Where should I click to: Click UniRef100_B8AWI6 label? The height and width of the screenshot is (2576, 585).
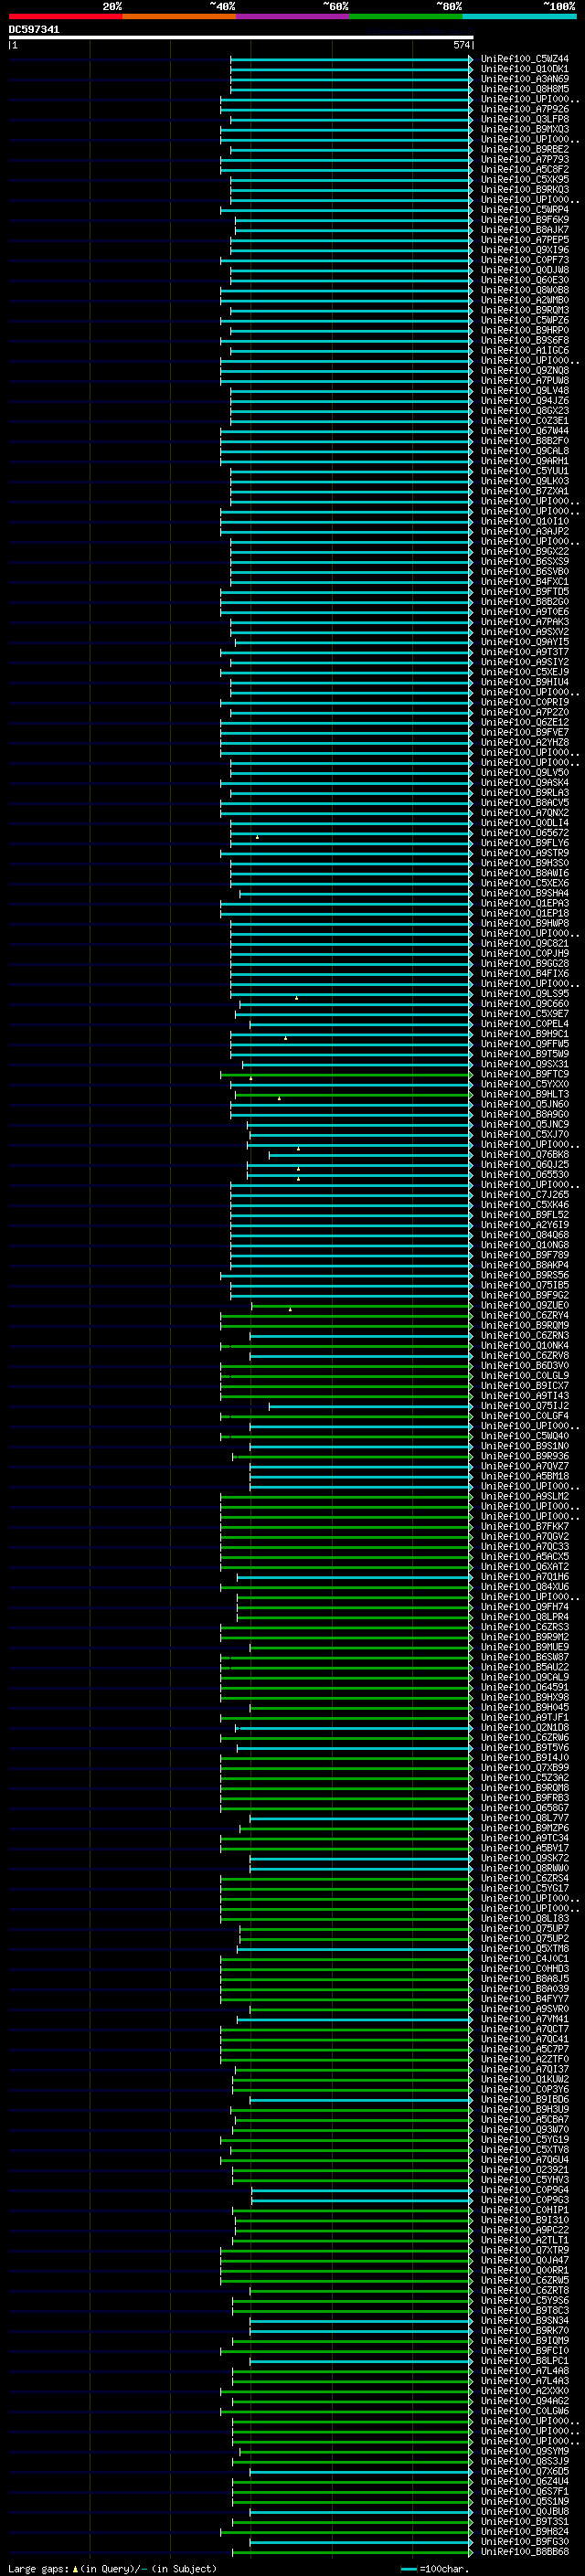[524, 873]
